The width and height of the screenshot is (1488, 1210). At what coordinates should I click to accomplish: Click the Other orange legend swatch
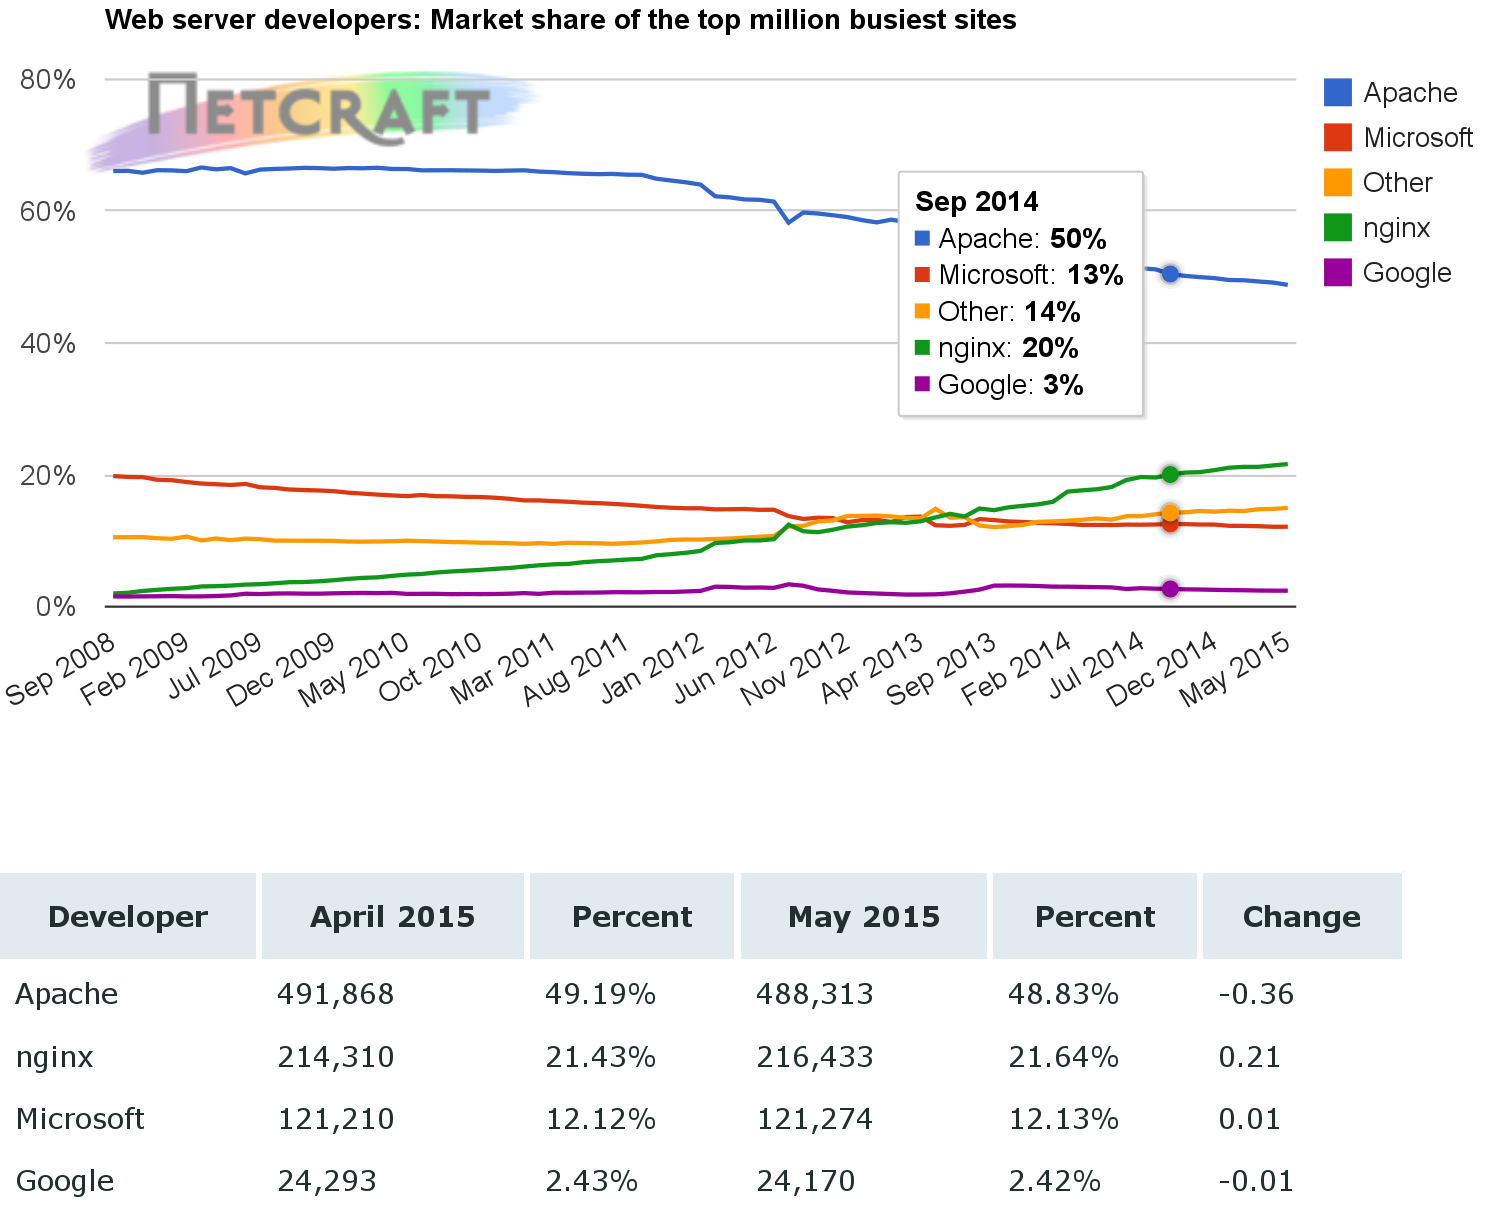(1338, 182)
